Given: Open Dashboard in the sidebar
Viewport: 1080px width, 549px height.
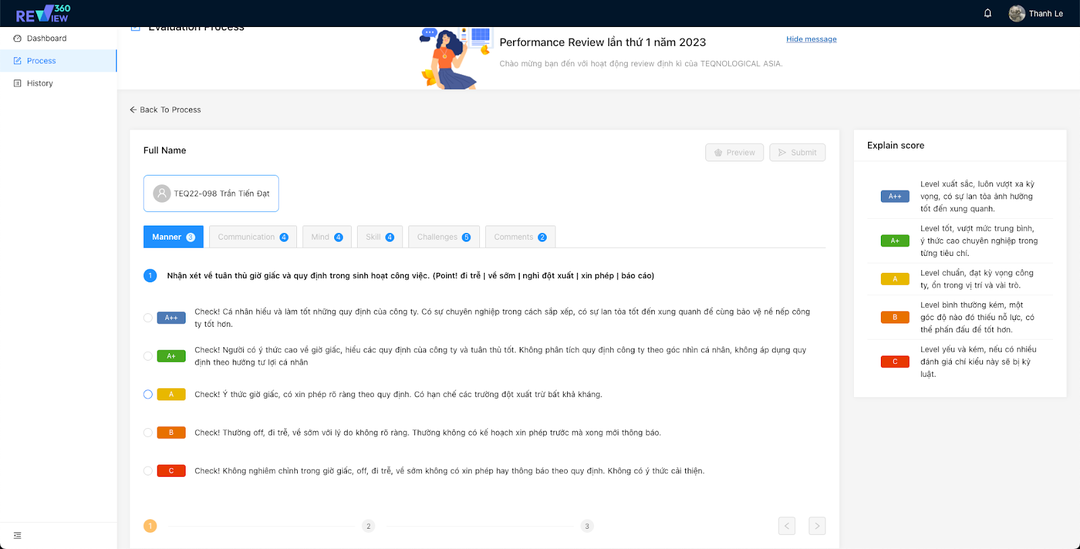Looking at the screenshot, I should tap(46, 38).
